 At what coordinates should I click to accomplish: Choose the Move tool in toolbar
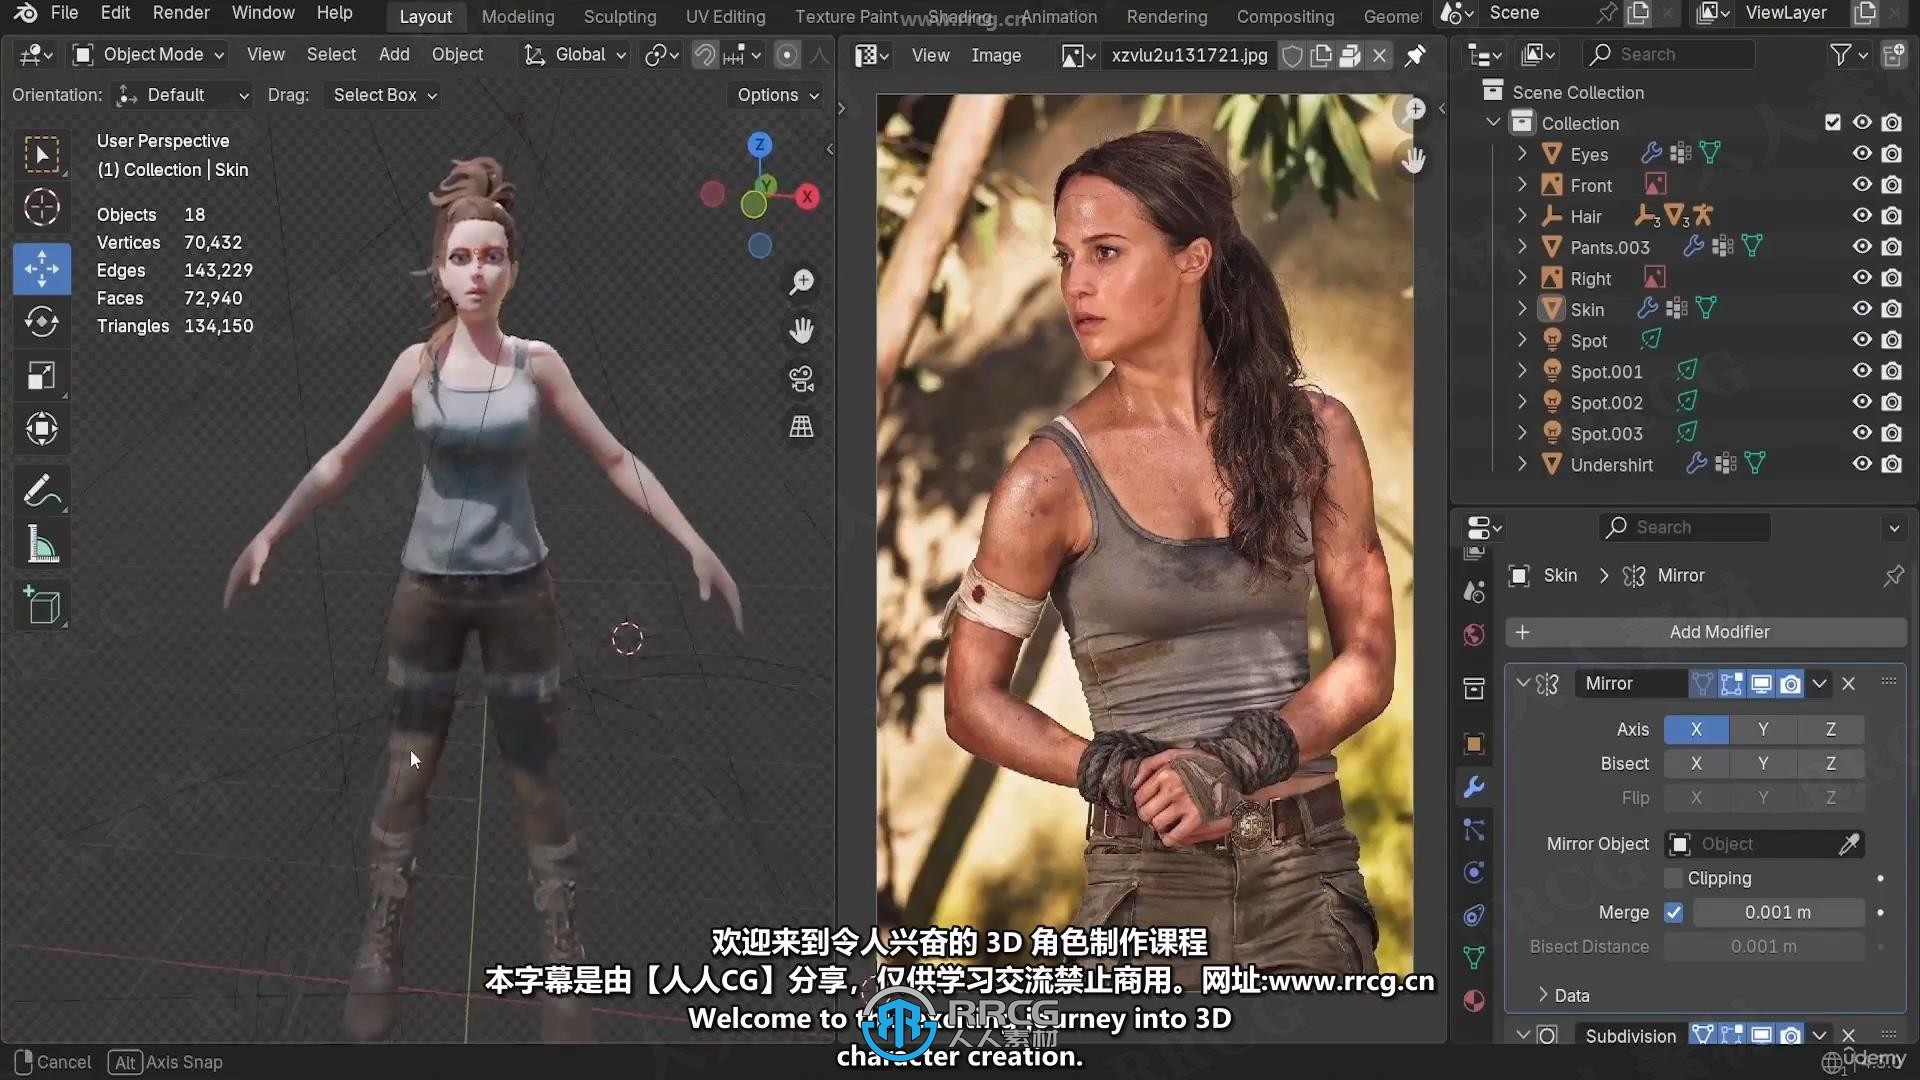pyautogui.click(x=42, y=268)
